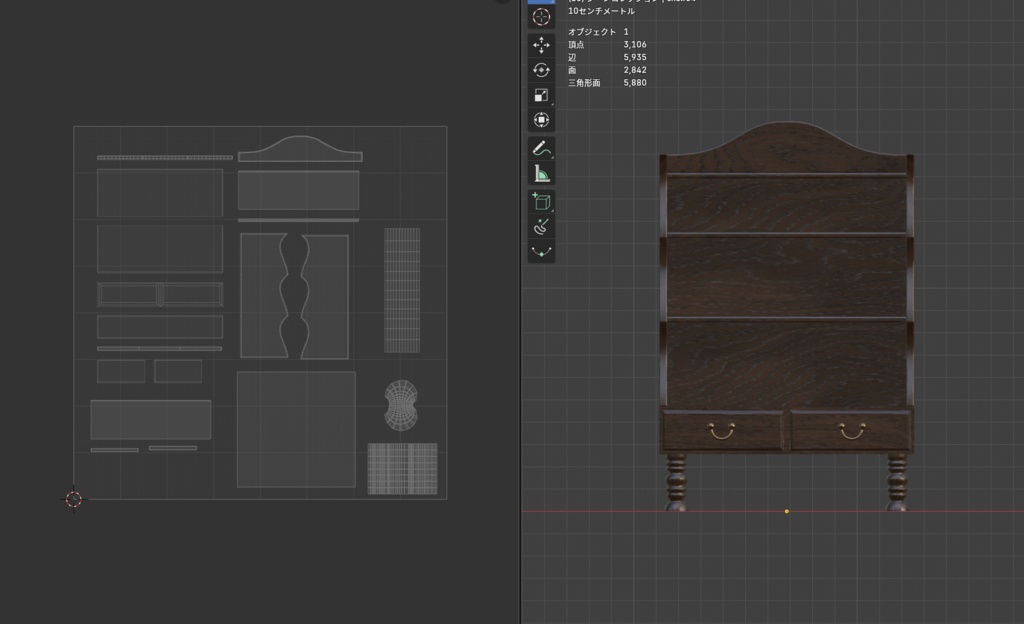The image size is (1024, 624).
Task: Choose the Scale tool
Action: pyautogui.click(x=541, y=95)
